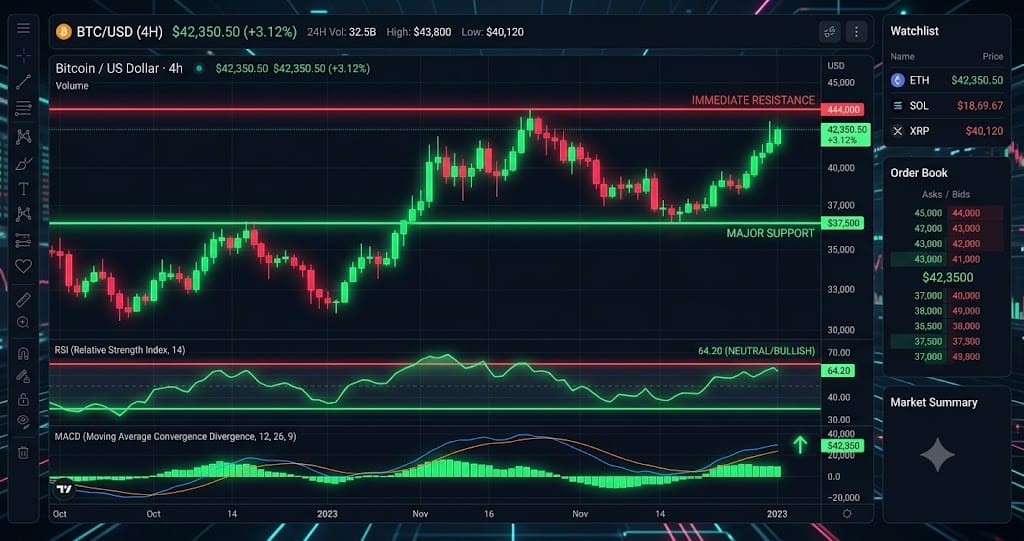Click the High: $43,800 stat
The width and height of the screenshot is (1024, 541).
pyautogui.click(x=419, y=31)
